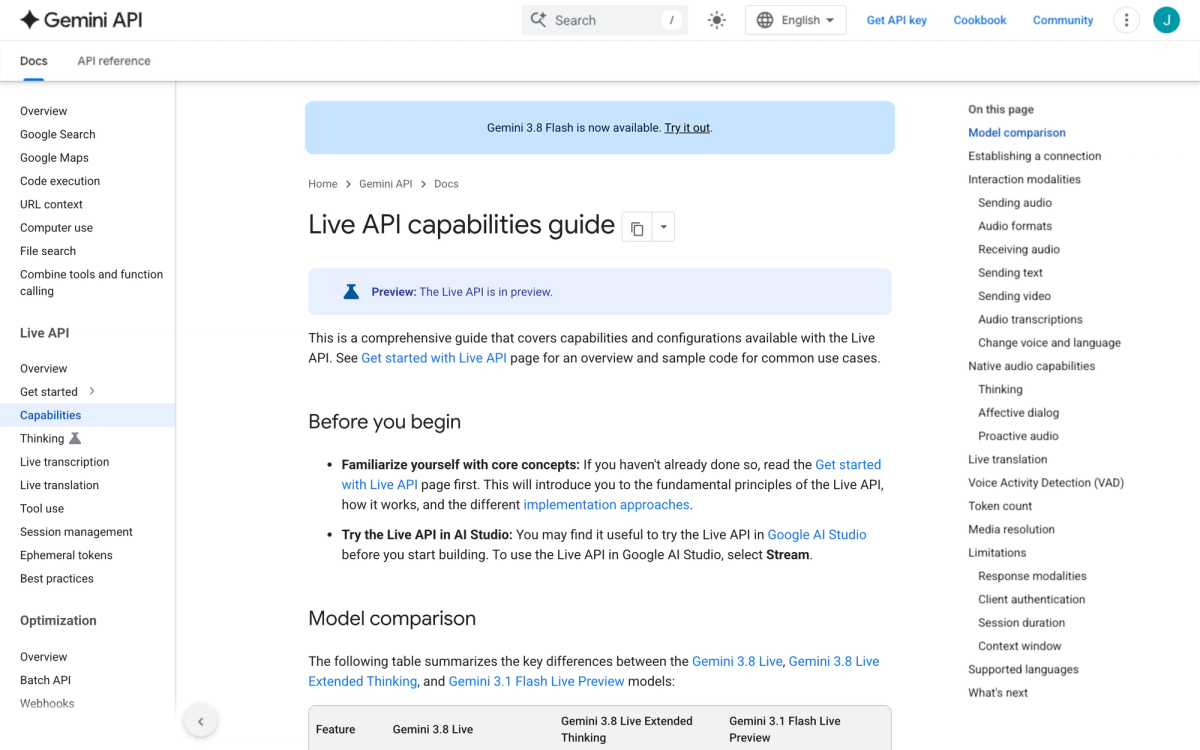The width and height of the screenshot is (1200, 750).
Task: Open the user account avatar J
Action: pyautogui.click(x=1166, y=20)
